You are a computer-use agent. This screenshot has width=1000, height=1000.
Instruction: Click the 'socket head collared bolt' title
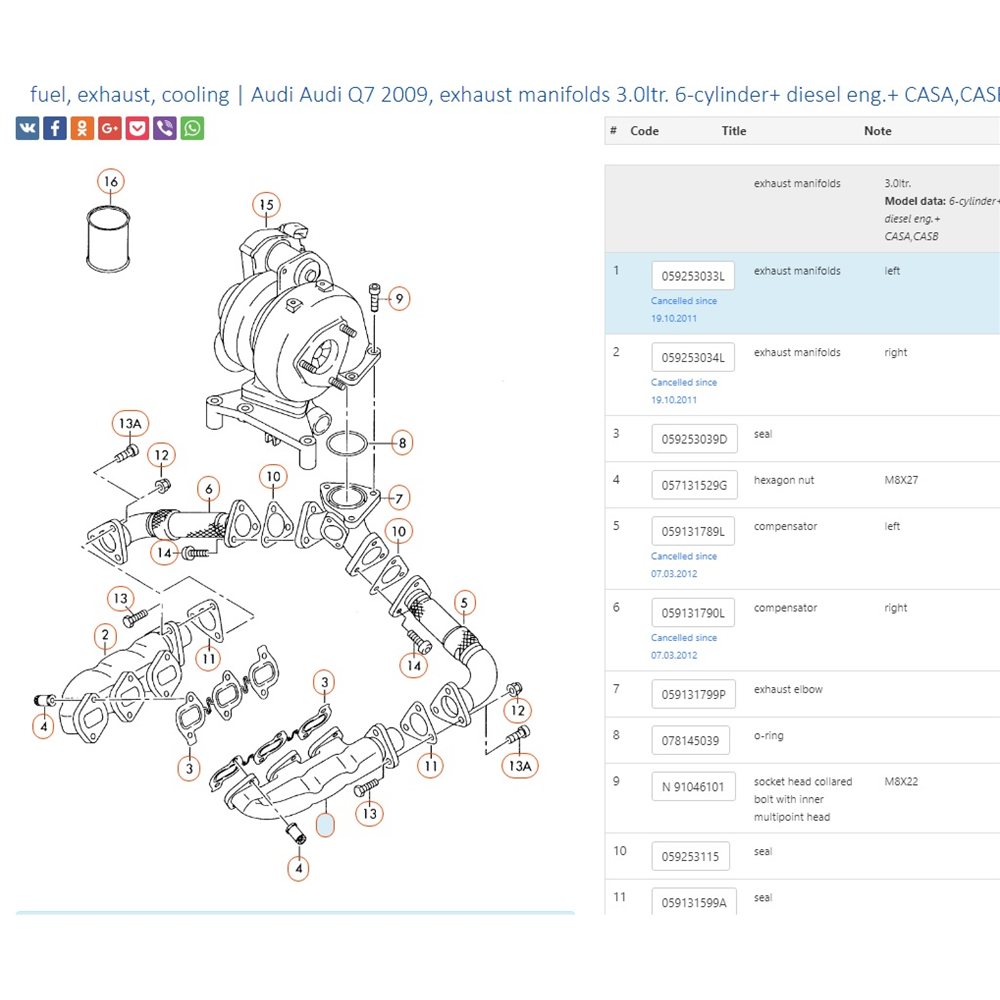coord(803,799)
